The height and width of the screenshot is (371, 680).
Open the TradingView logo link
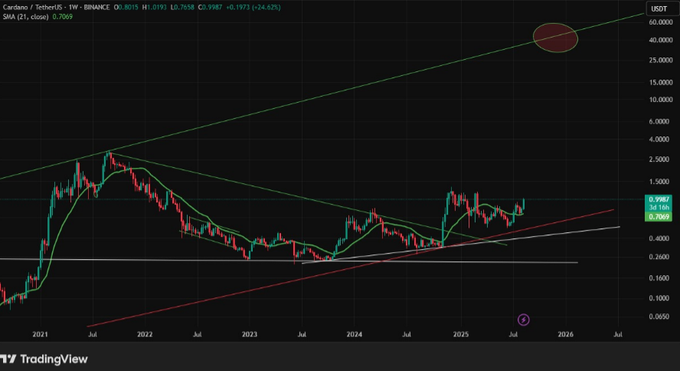pyautogui.click(x=44, y=359)
